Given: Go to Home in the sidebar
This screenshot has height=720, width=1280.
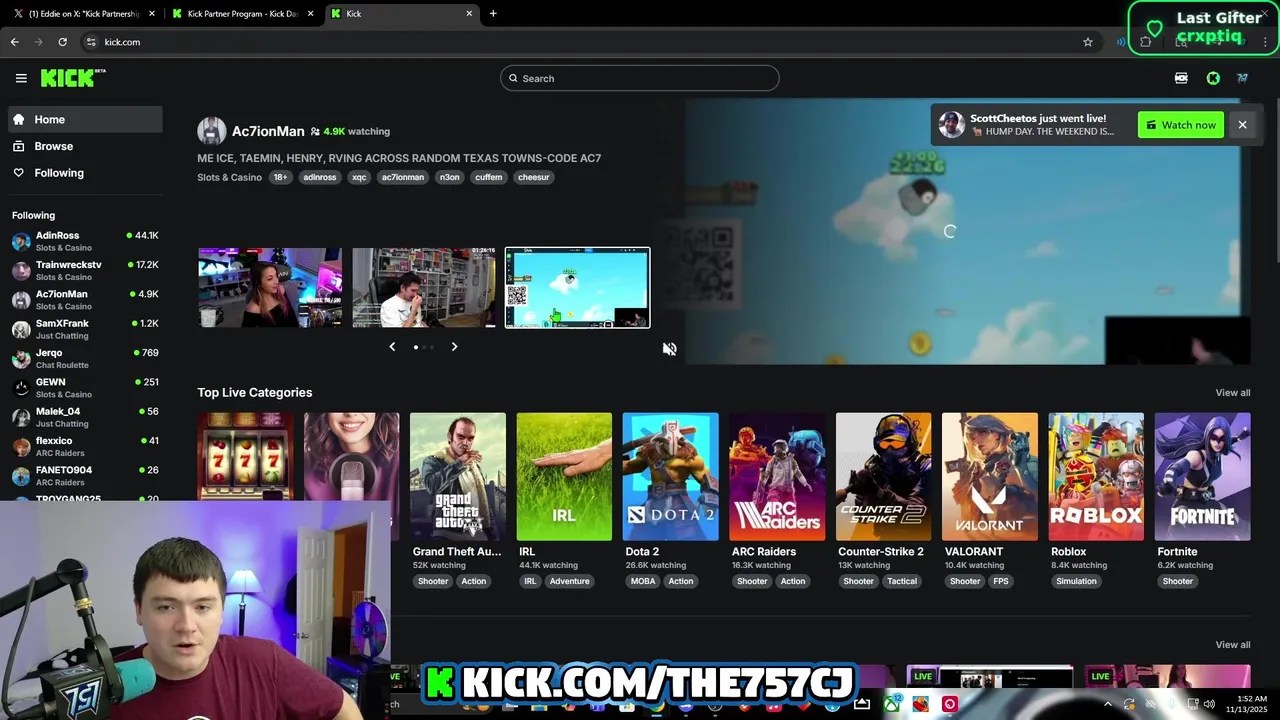Looking at the screenshot, I should pos(84,119).
